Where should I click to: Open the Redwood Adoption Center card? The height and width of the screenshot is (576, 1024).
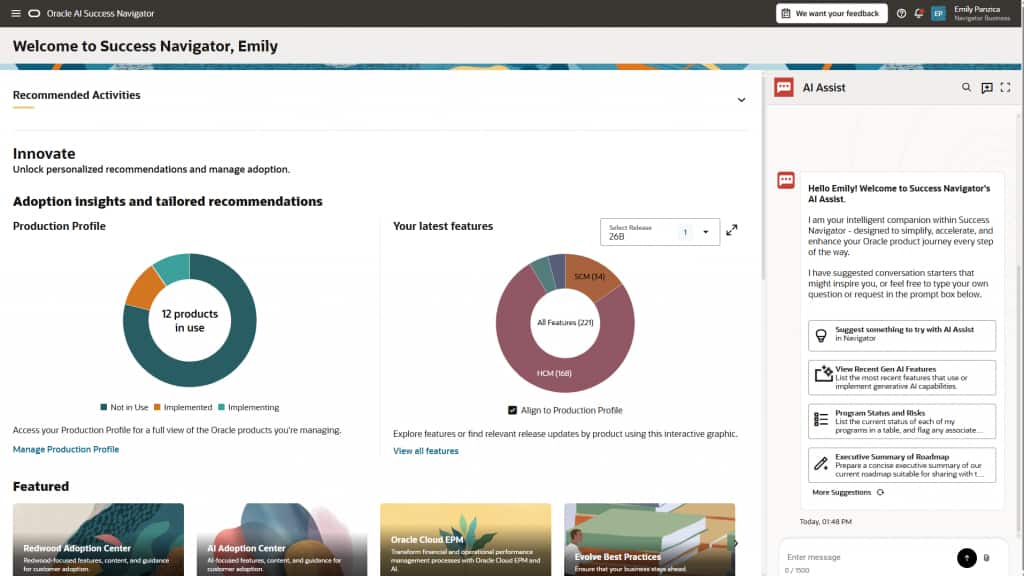[x=99, y=539]
